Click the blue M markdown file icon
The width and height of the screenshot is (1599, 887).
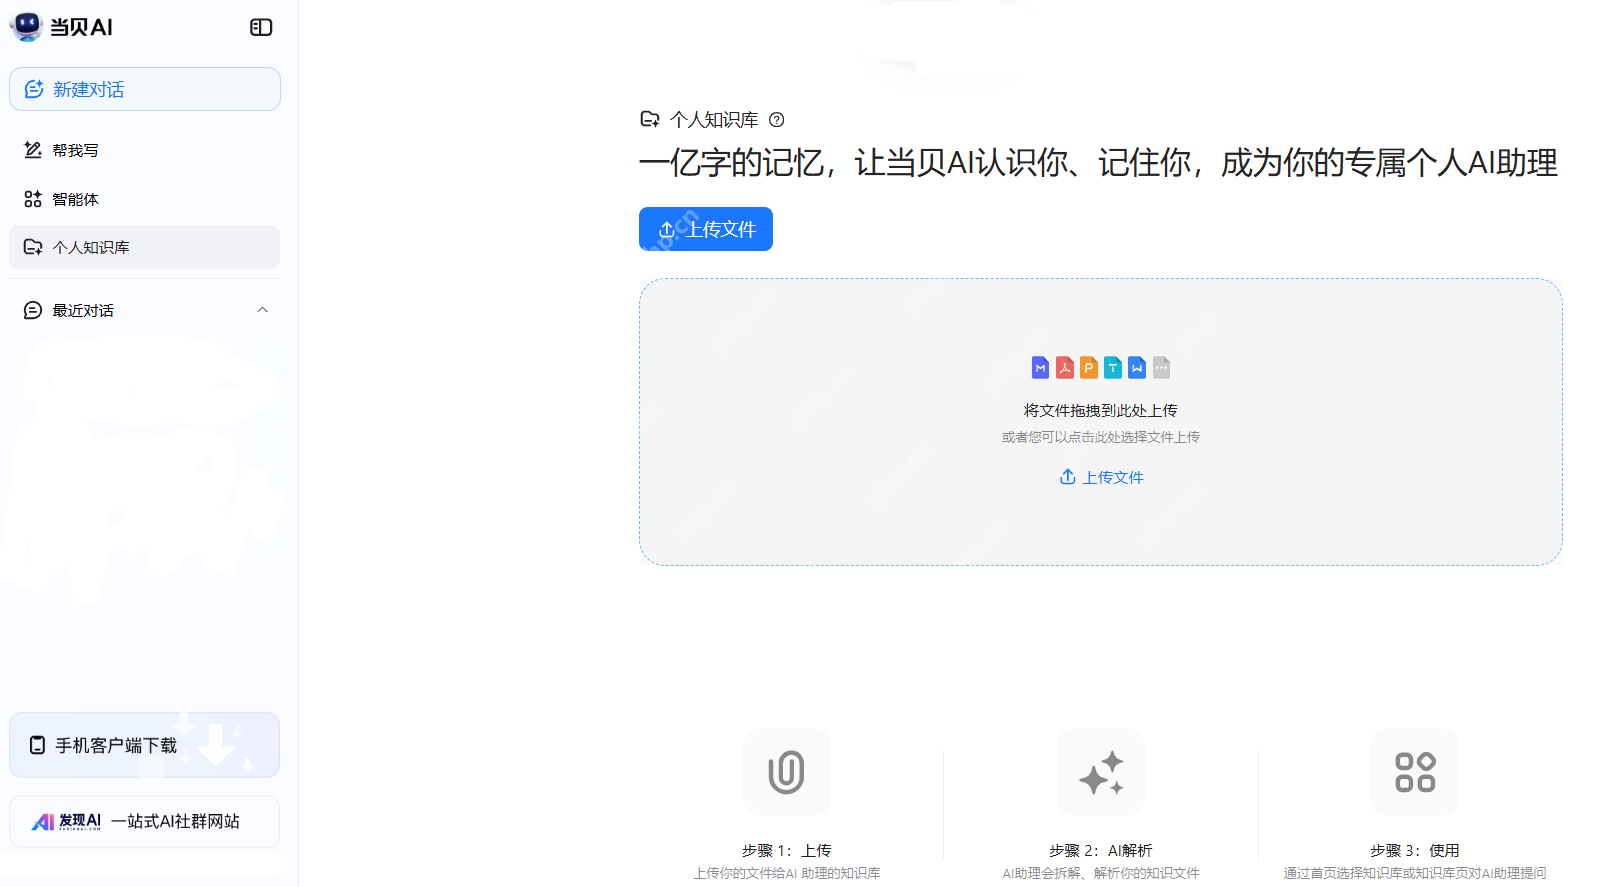(1041, 368)
